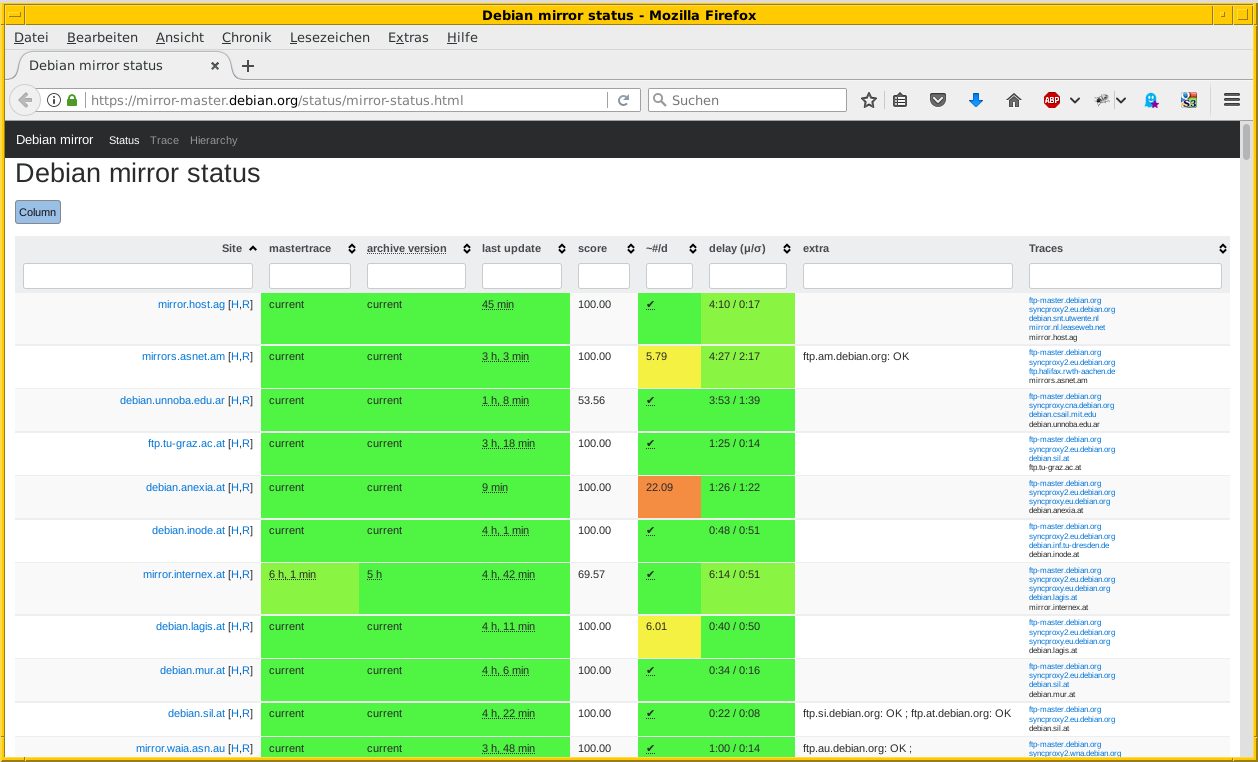The image size is (1258, 762).
Task: Click the Adblock Plus ABP icon
Action: pyautogui.click(x=1052, y=100)
